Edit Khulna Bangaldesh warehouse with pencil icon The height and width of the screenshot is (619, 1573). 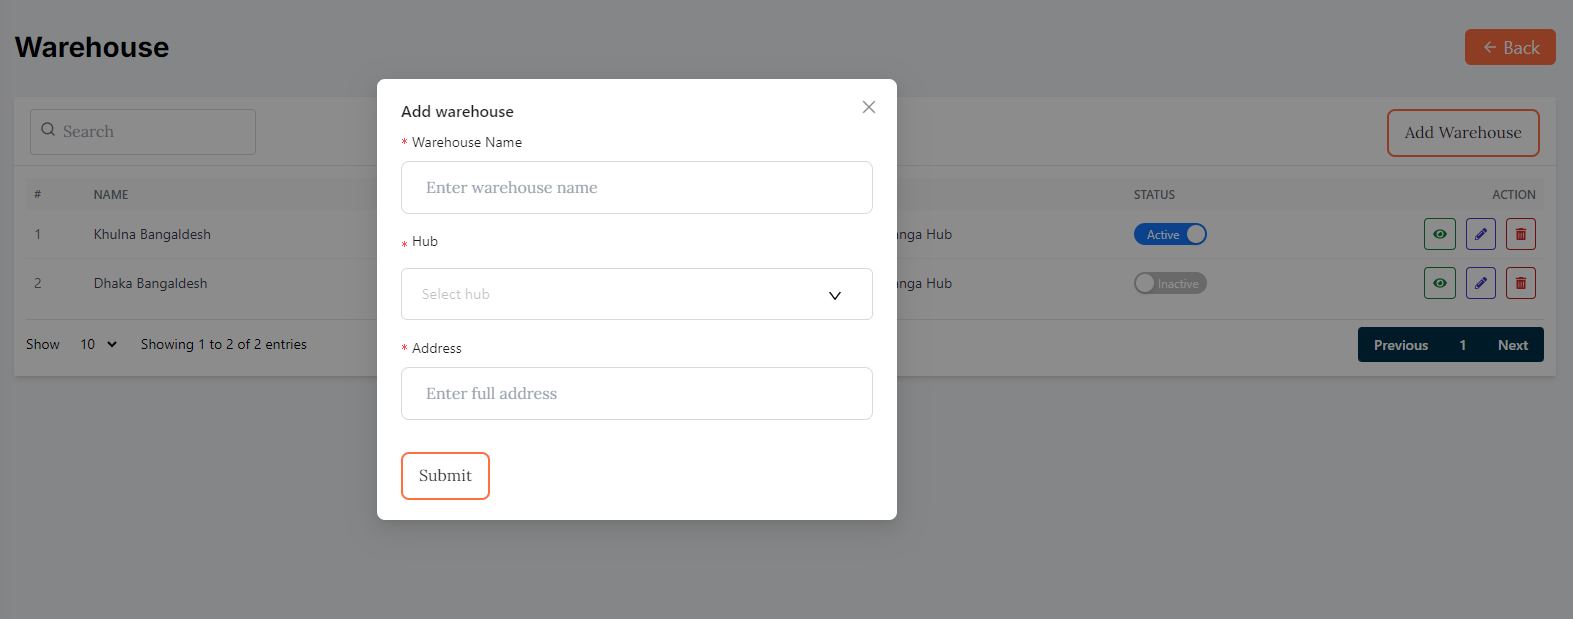coord(1480,234)
